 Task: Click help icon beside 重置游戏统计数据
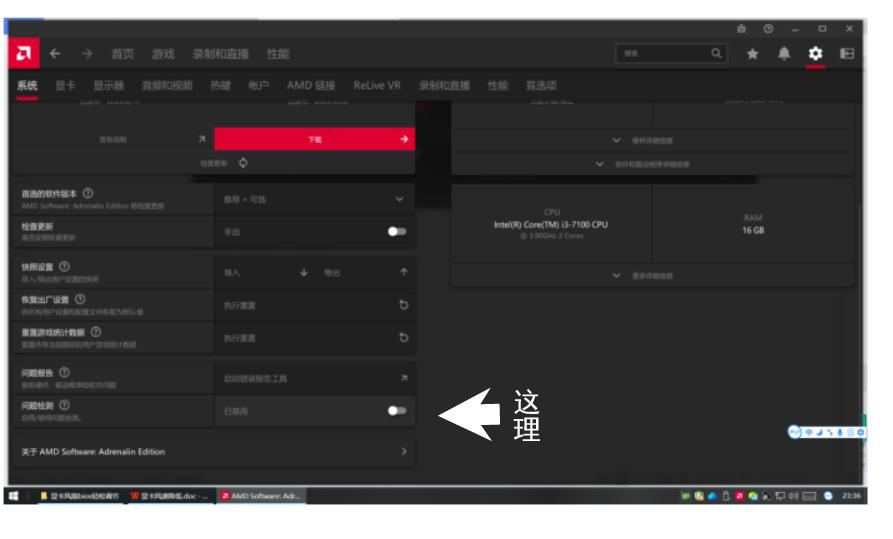[x=96, y=332]
